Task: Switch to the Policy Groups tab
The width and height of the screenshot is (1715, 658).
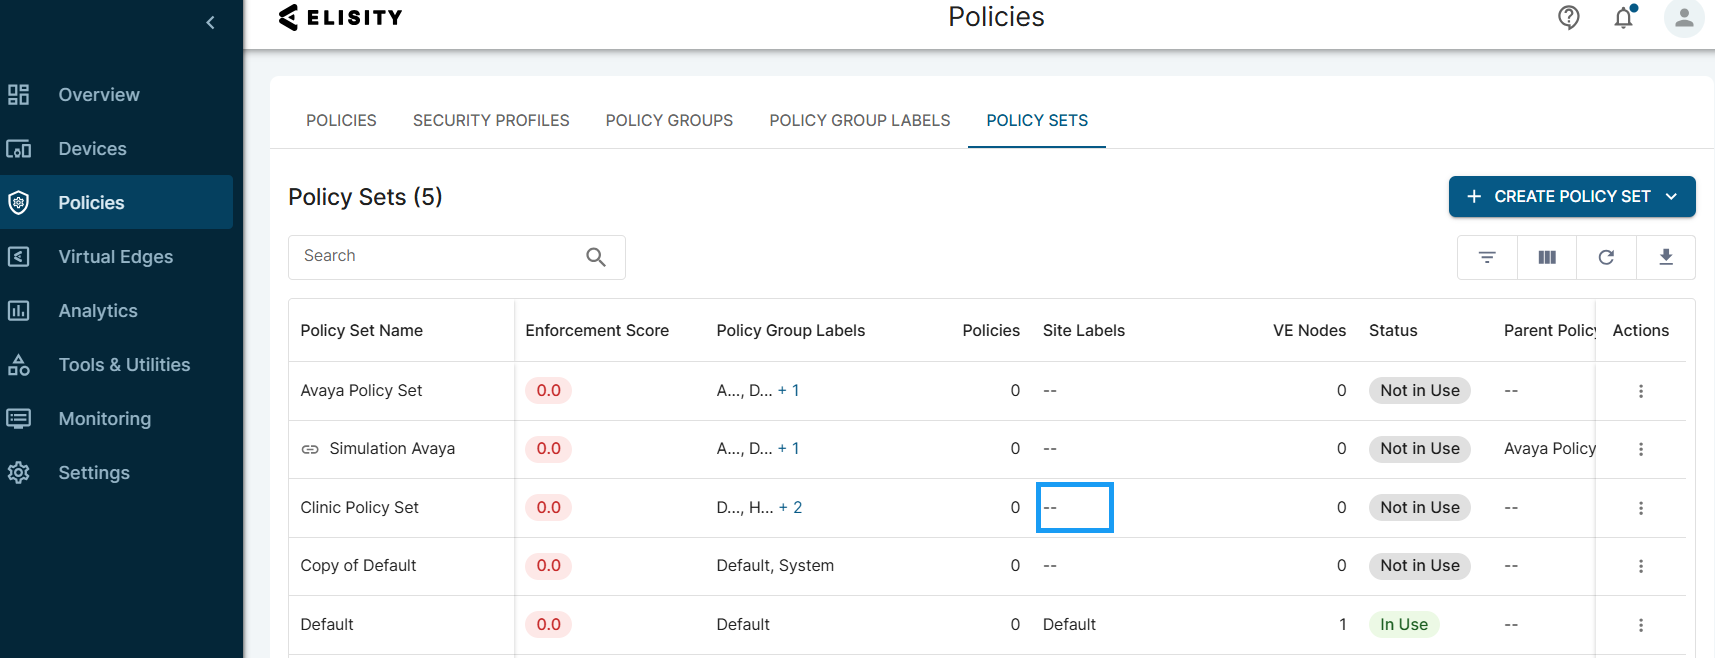Action: click(x=669, y=121)
